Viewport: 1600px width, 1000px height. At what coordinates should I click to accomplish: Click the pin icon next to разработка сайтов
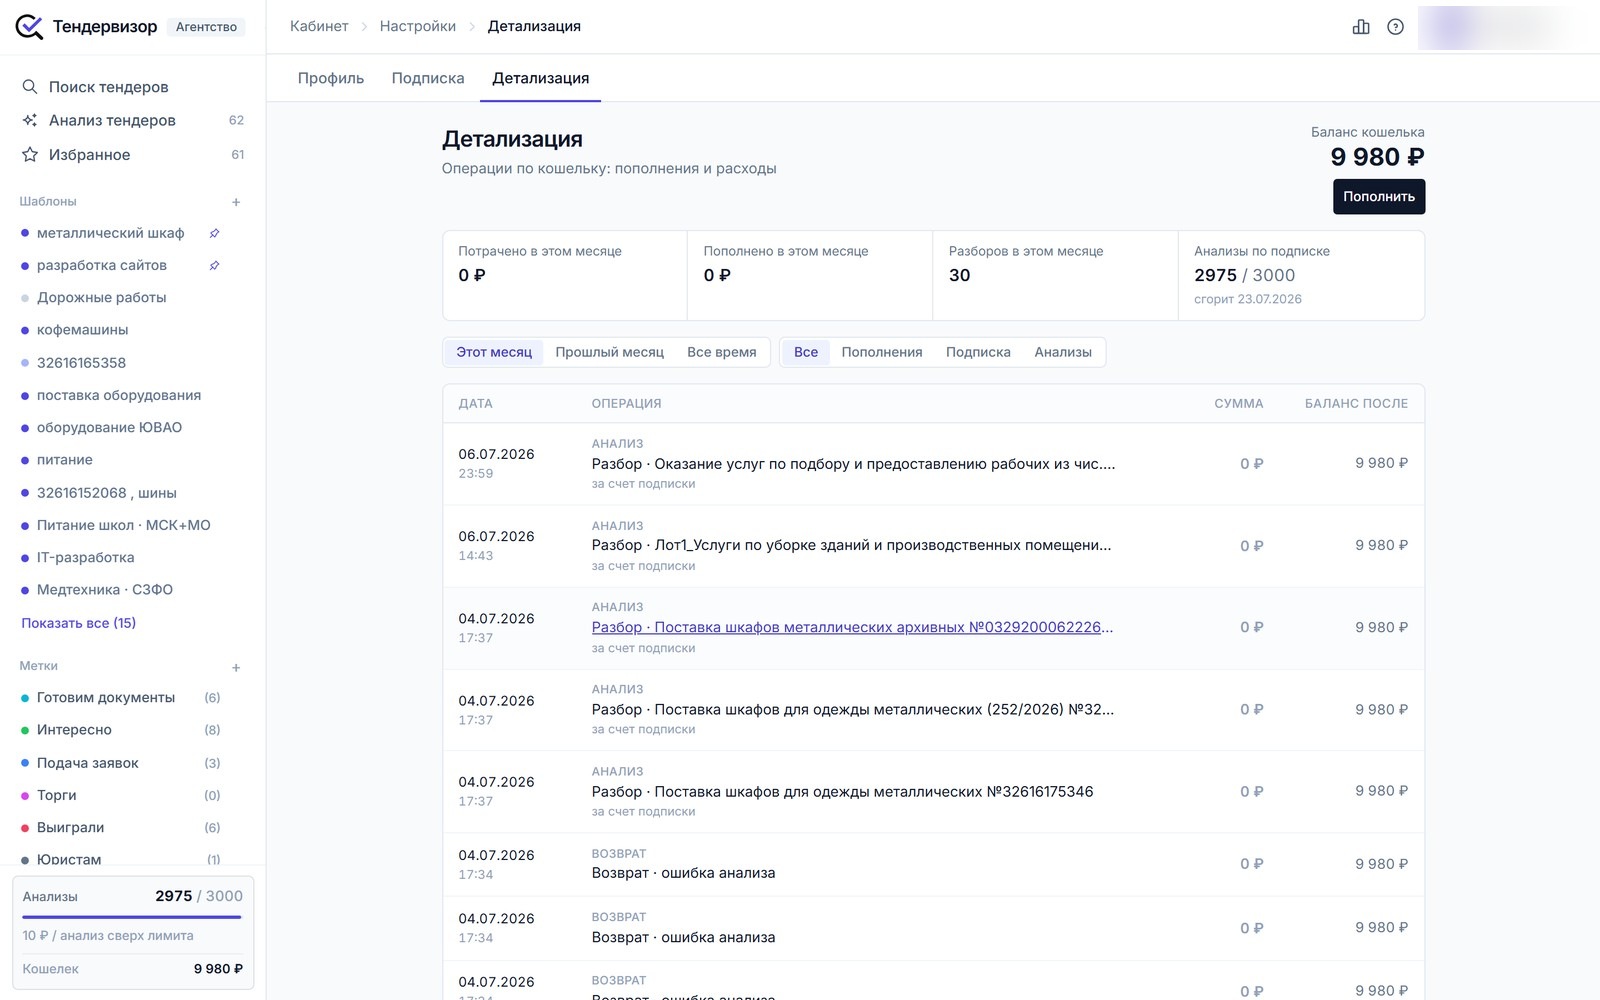pyautogui.click(x=214, y=265)
